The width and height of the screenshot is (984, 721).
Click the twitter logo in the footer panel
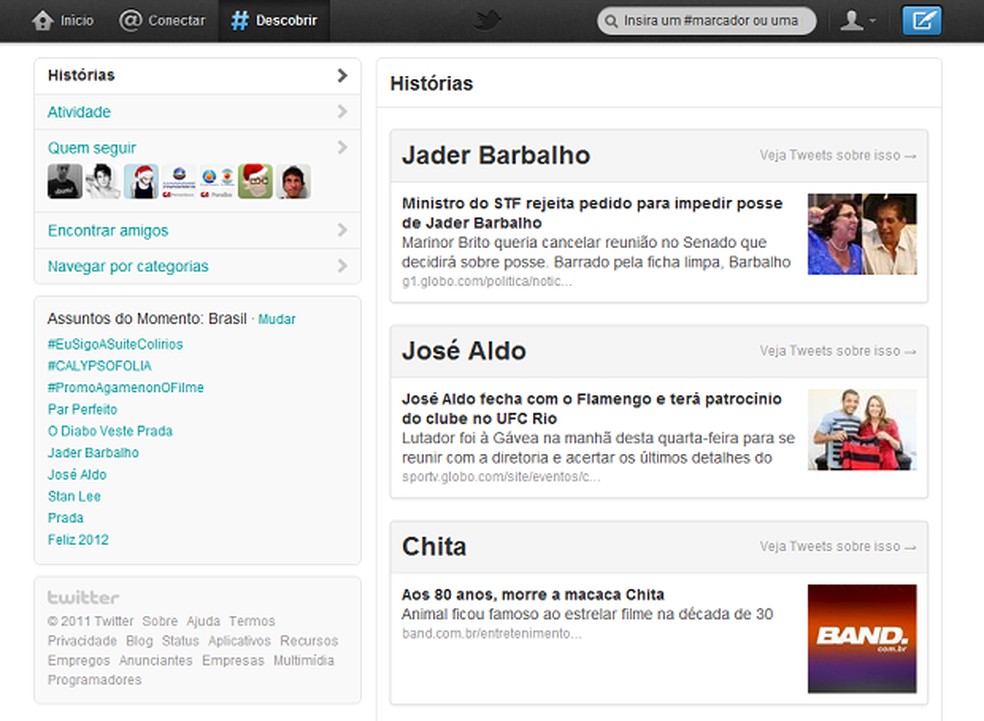click(x=82, y=598)
